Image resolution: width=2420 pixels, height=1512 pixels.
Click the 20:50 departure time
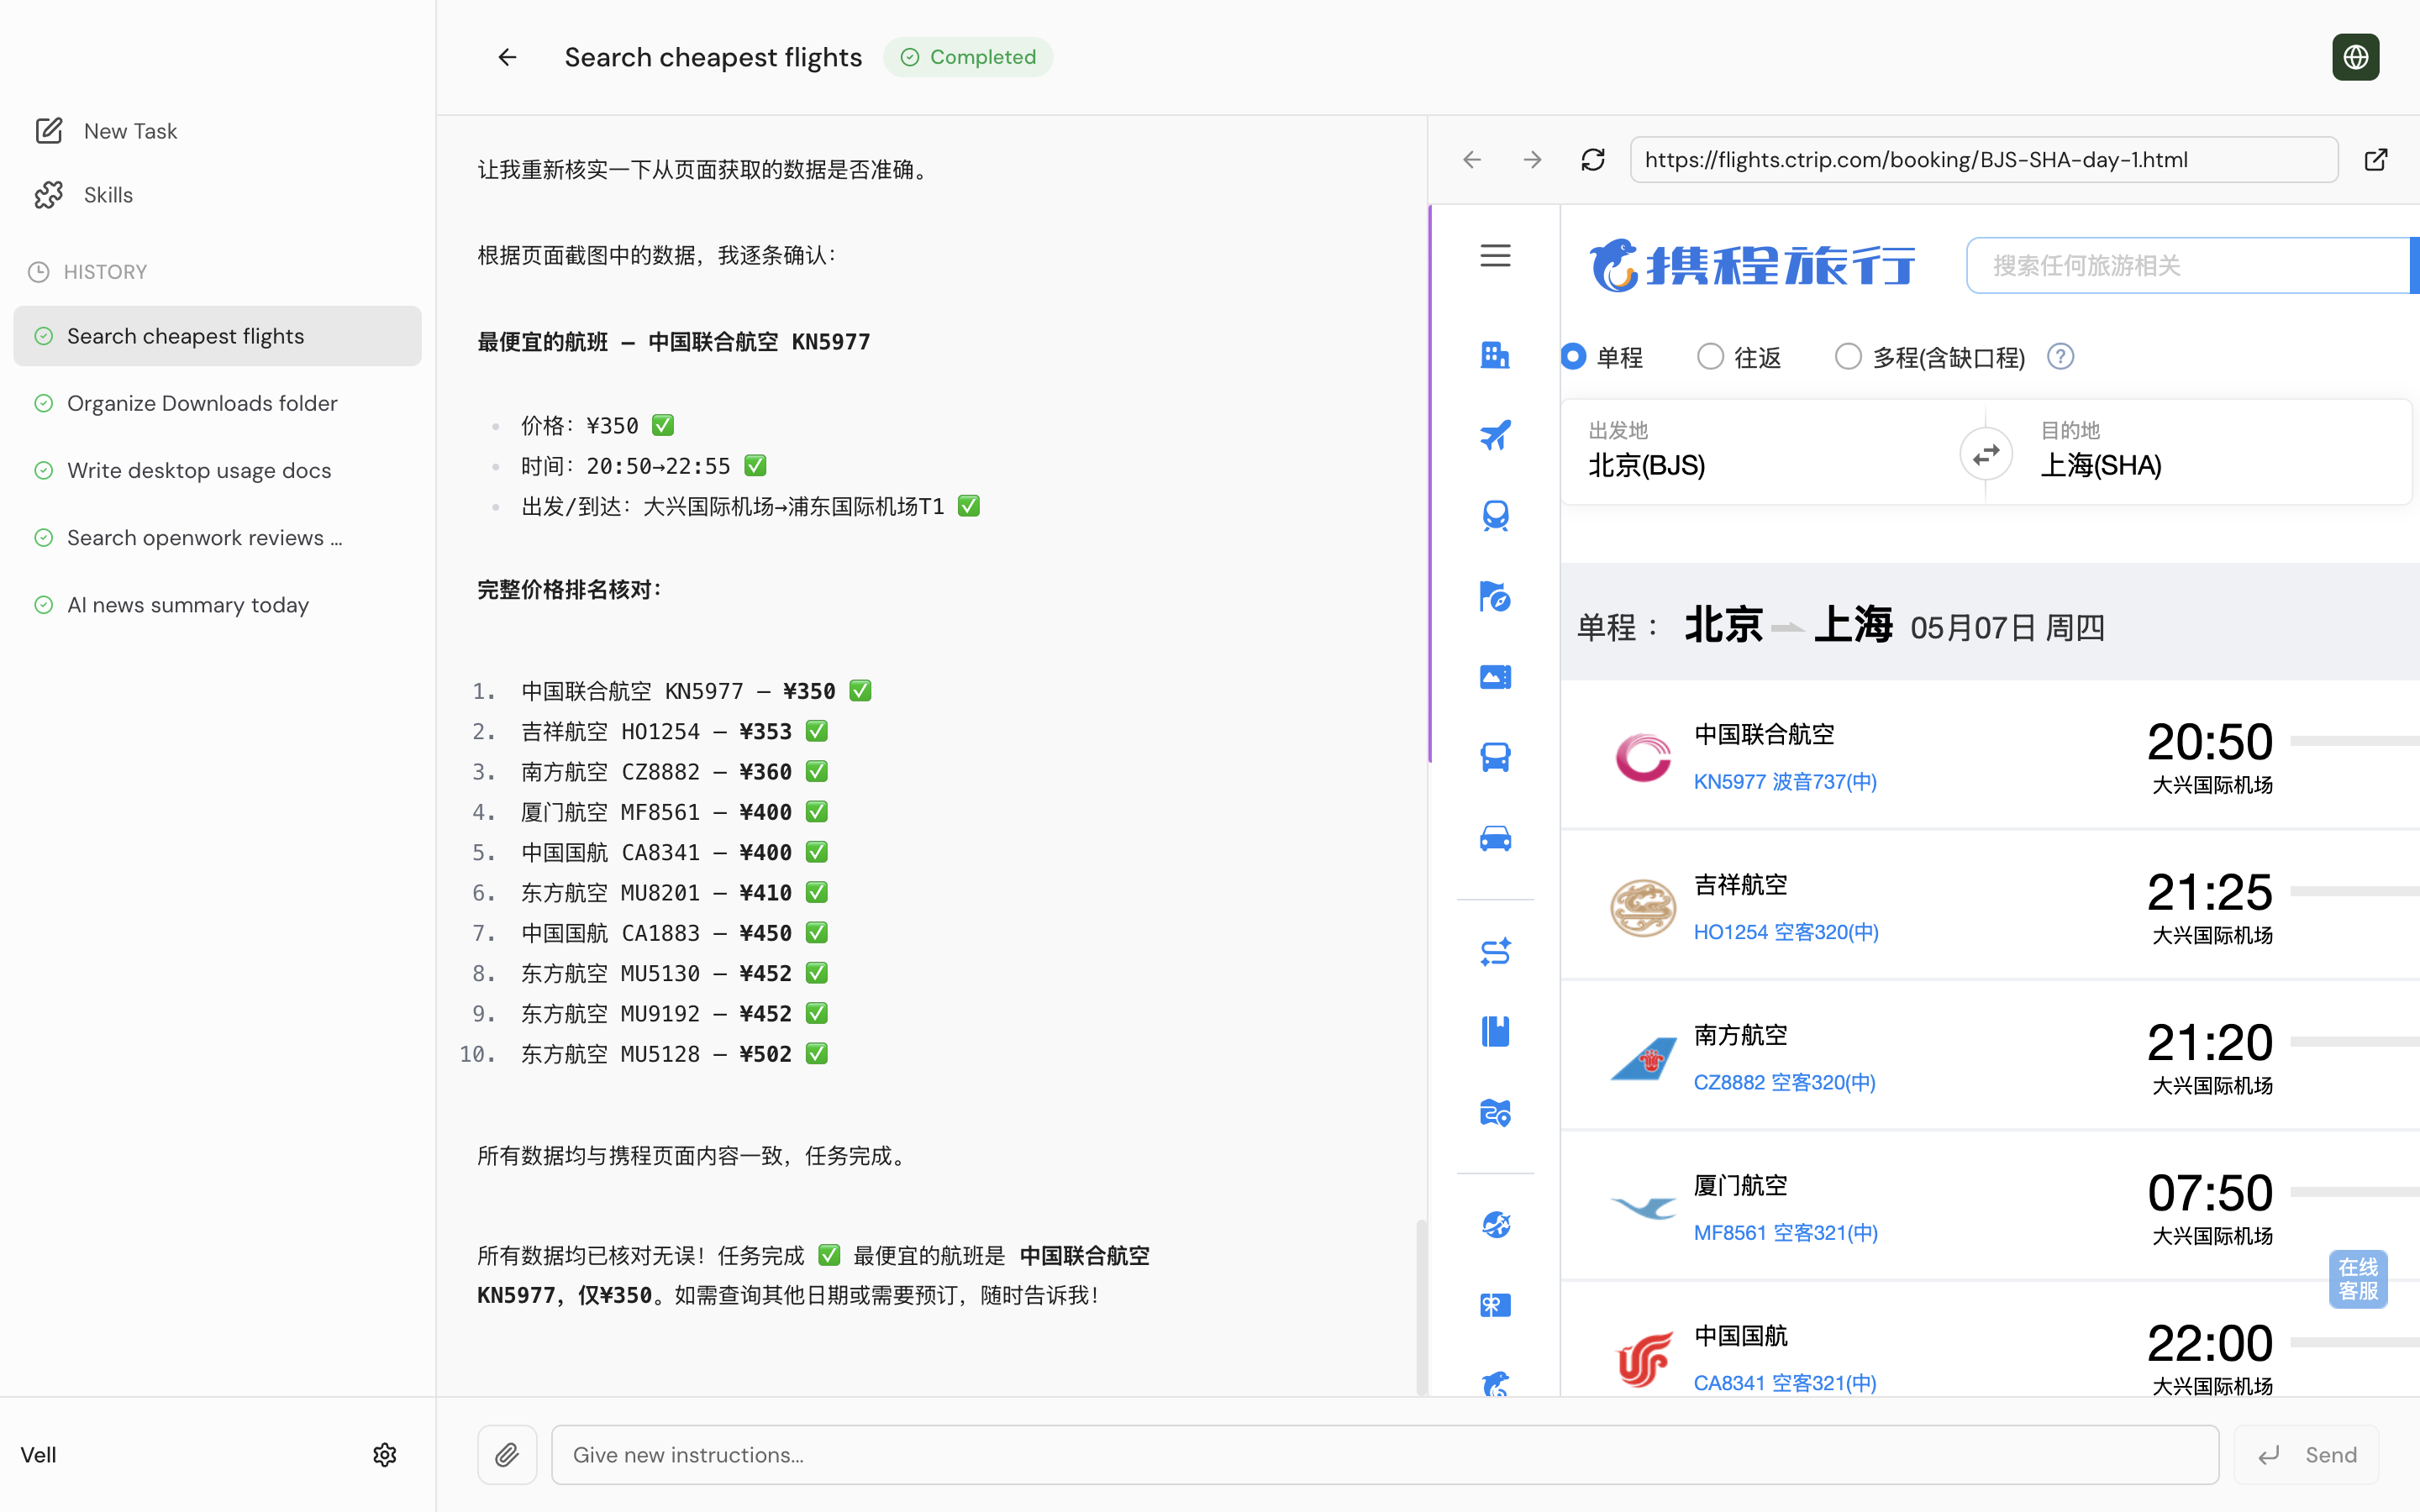(x=2210, y=742)
